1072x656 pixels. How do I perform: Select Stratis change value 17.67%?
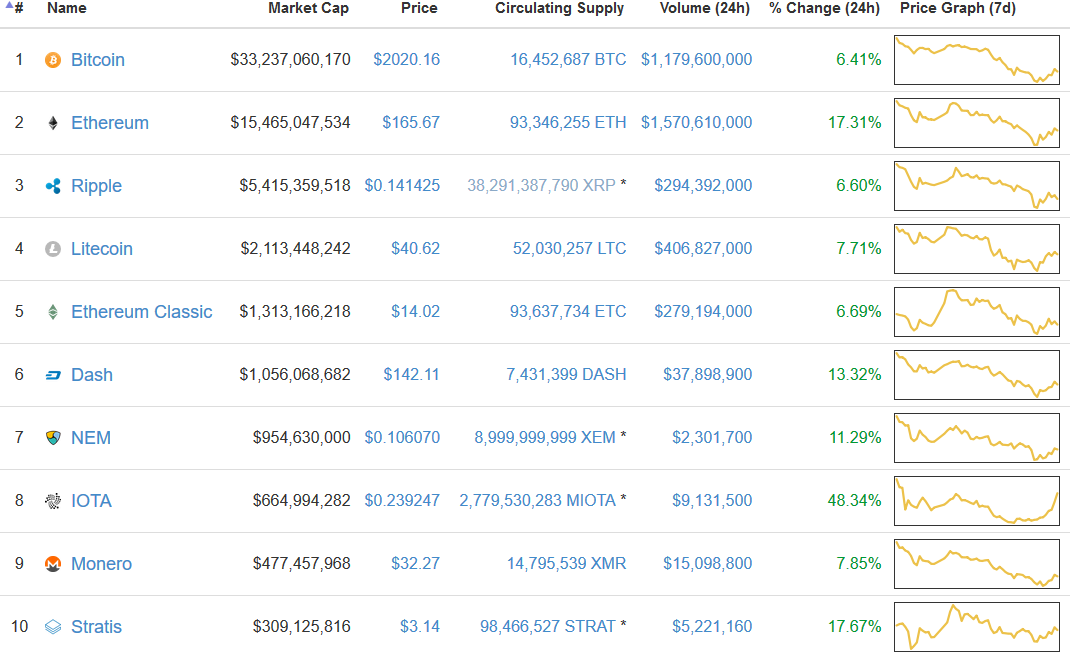855,626
